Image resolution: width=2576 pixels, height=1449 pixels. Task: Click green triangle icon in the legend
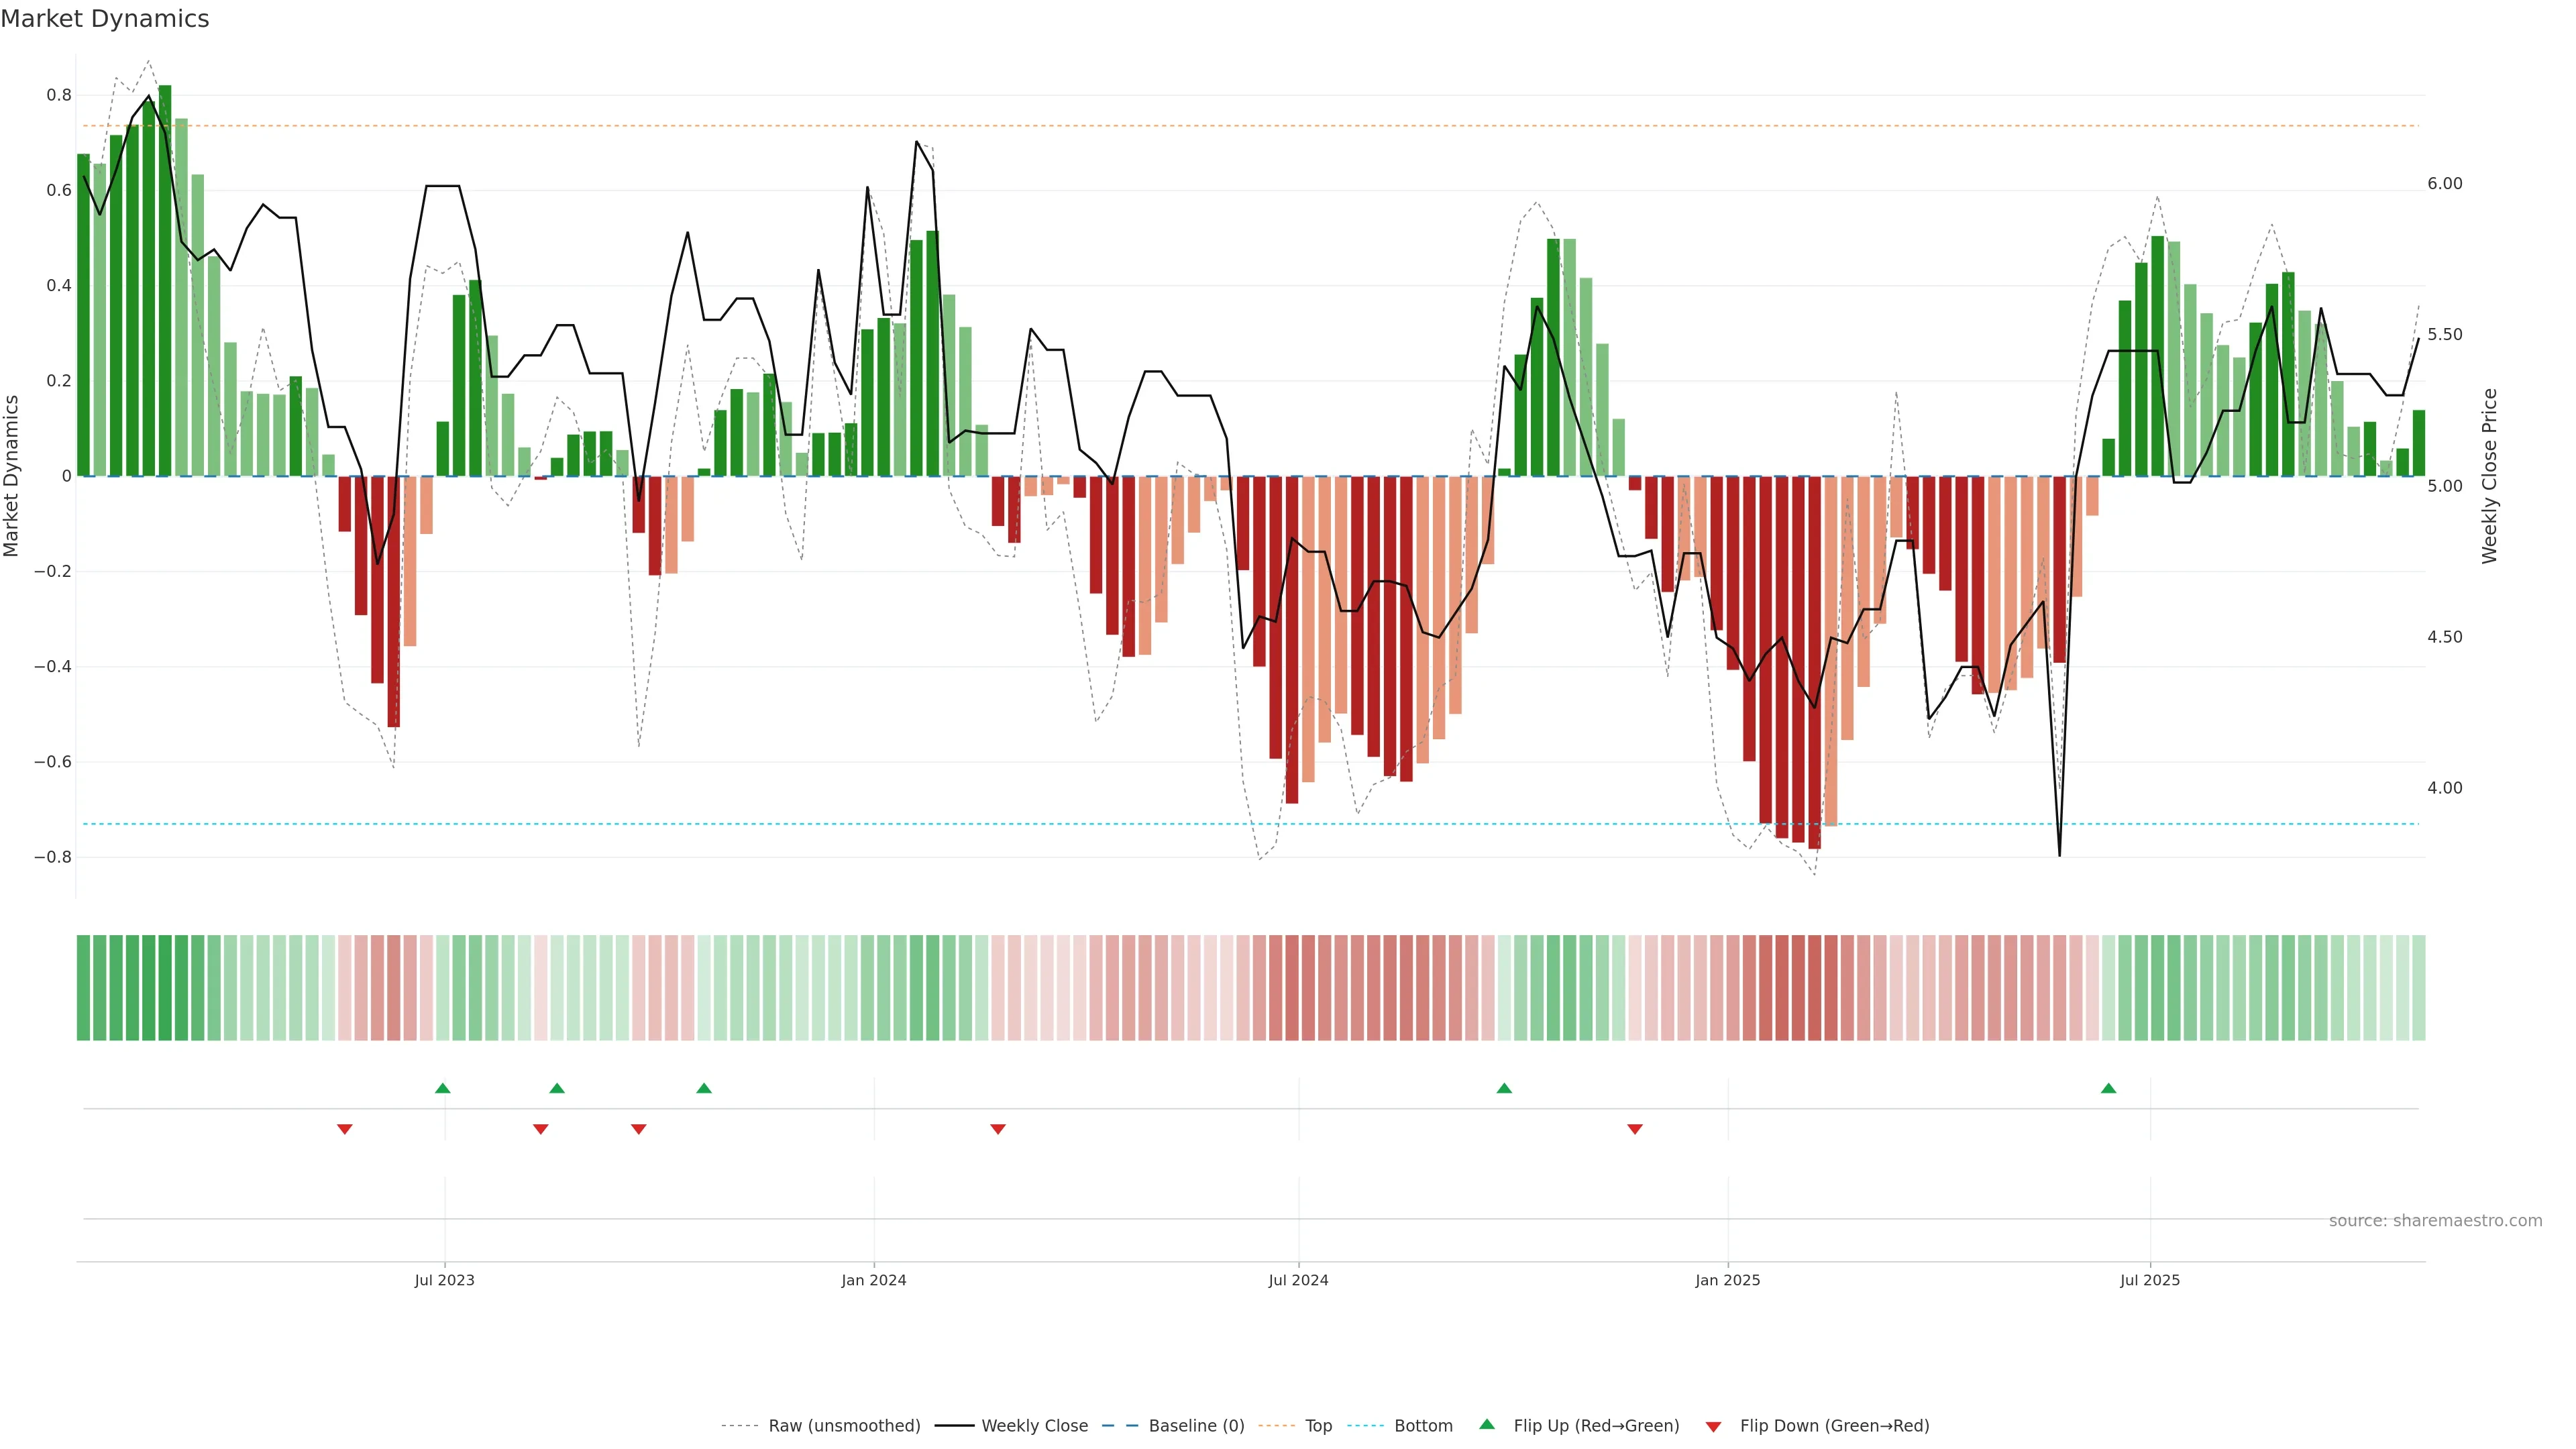click(1487, 1424)
